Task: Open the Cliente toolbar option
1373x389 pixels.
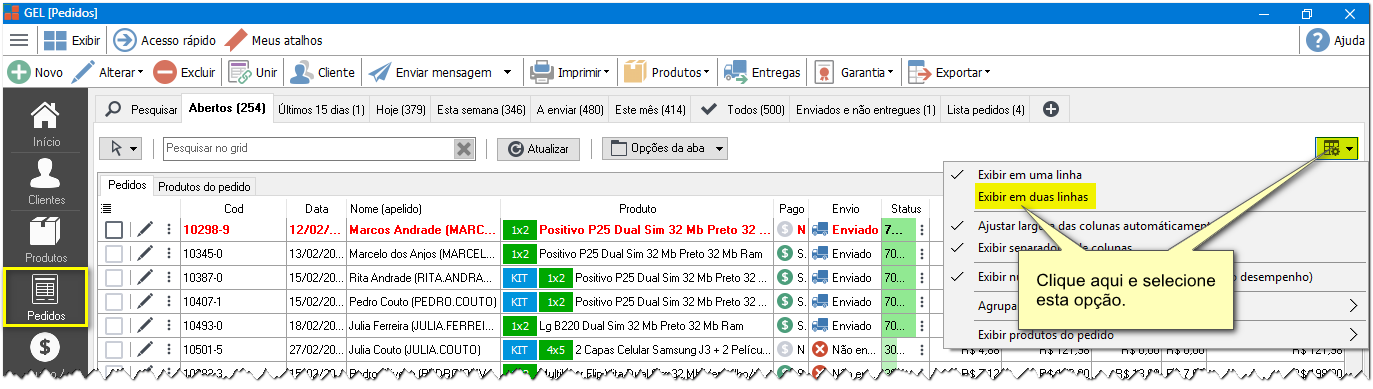Action: coord(322,72)
